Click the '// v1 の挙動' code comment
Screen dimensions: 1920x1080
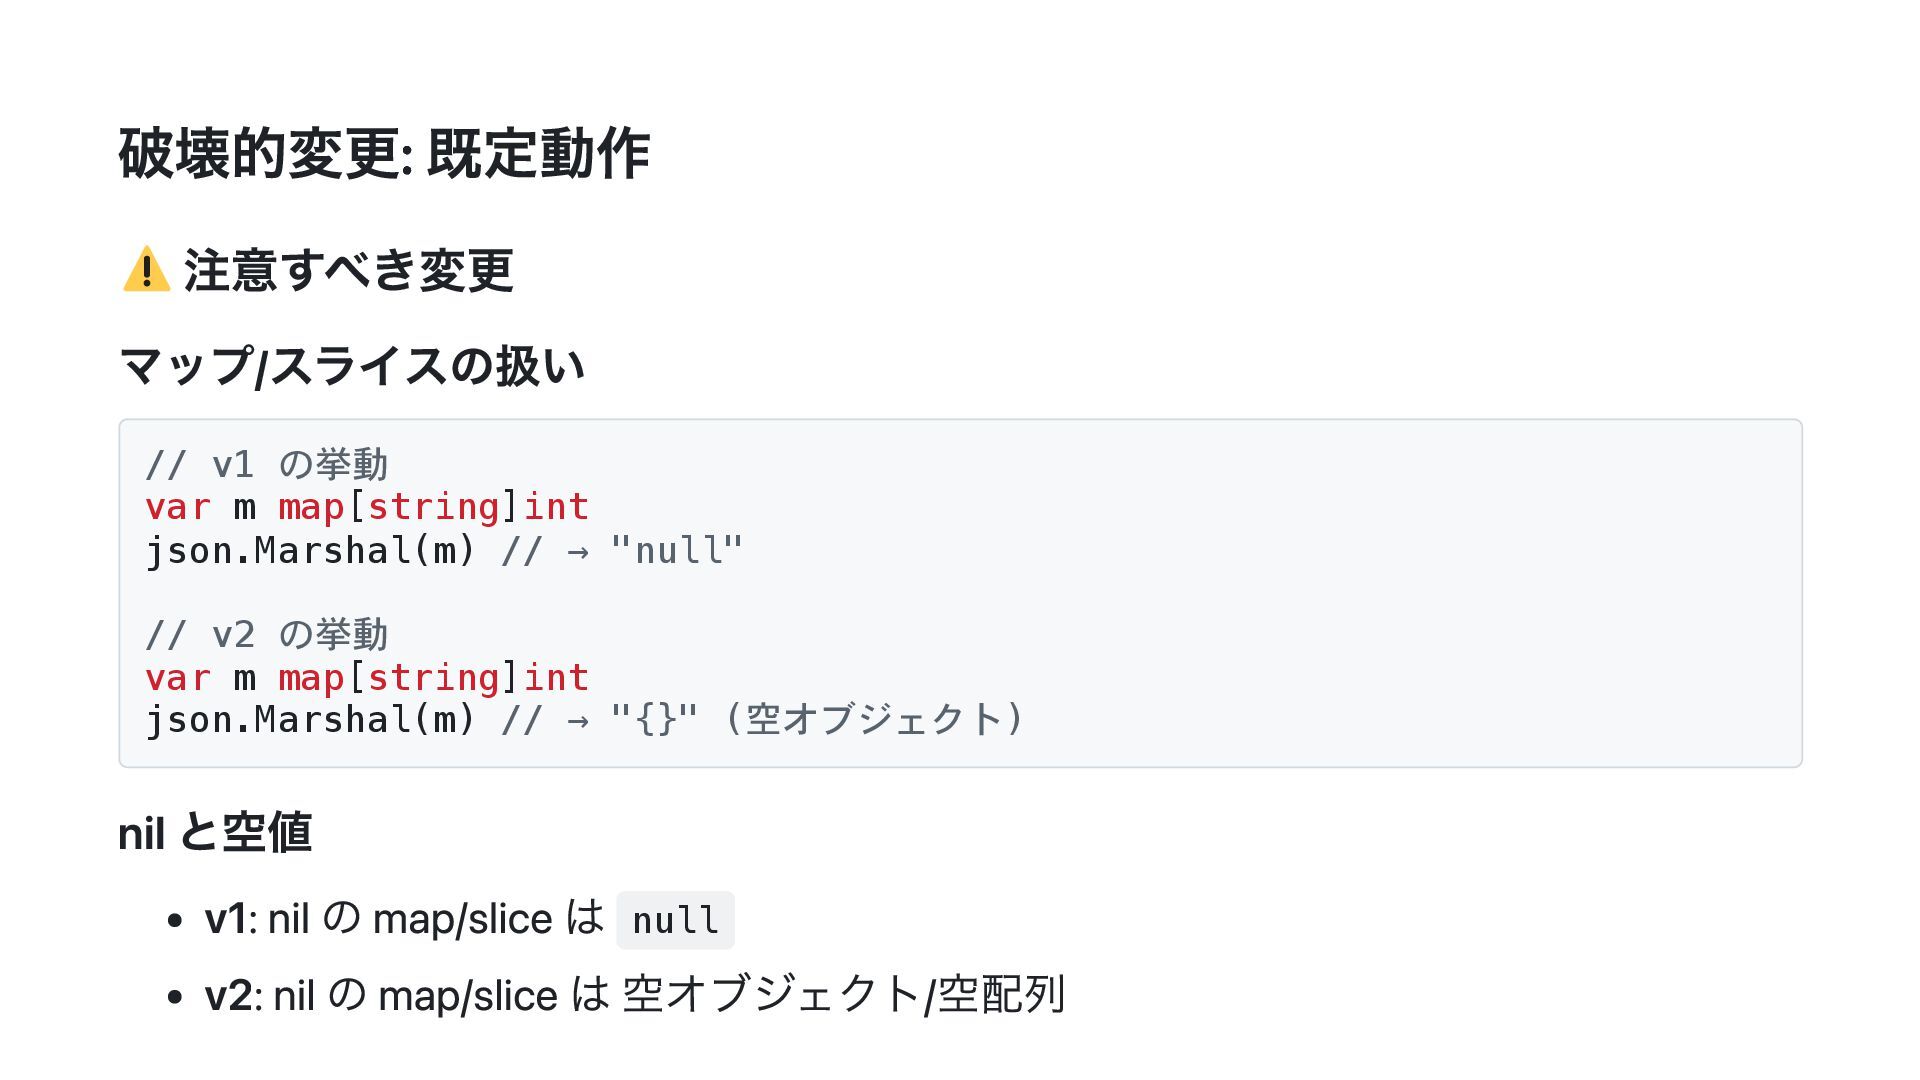click(x=266, y=464)
